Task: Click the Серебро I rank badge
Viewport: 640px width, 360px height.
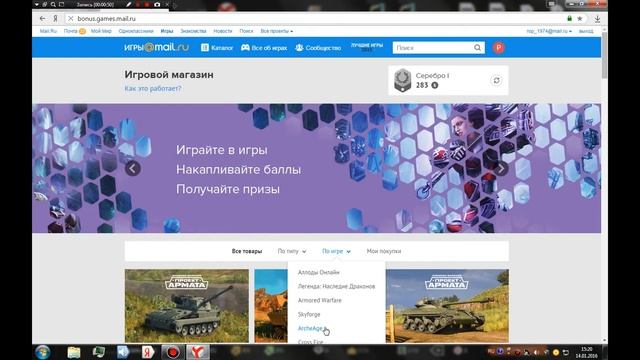Action: 402,80
